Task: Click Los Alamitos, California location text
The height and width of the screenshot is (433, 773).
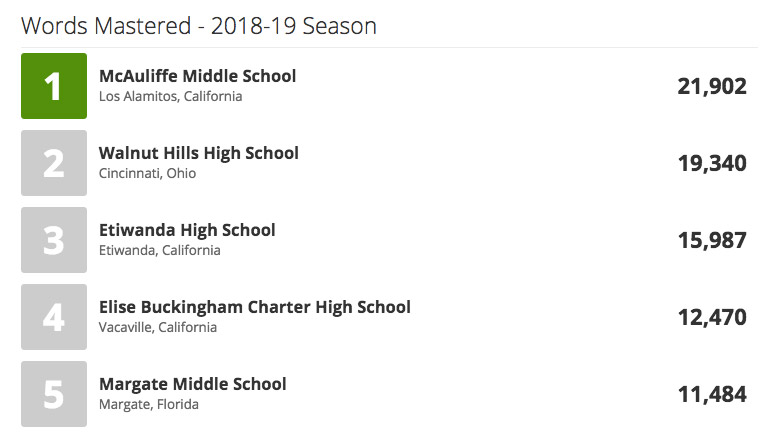Action: click(x=170, y=97)
